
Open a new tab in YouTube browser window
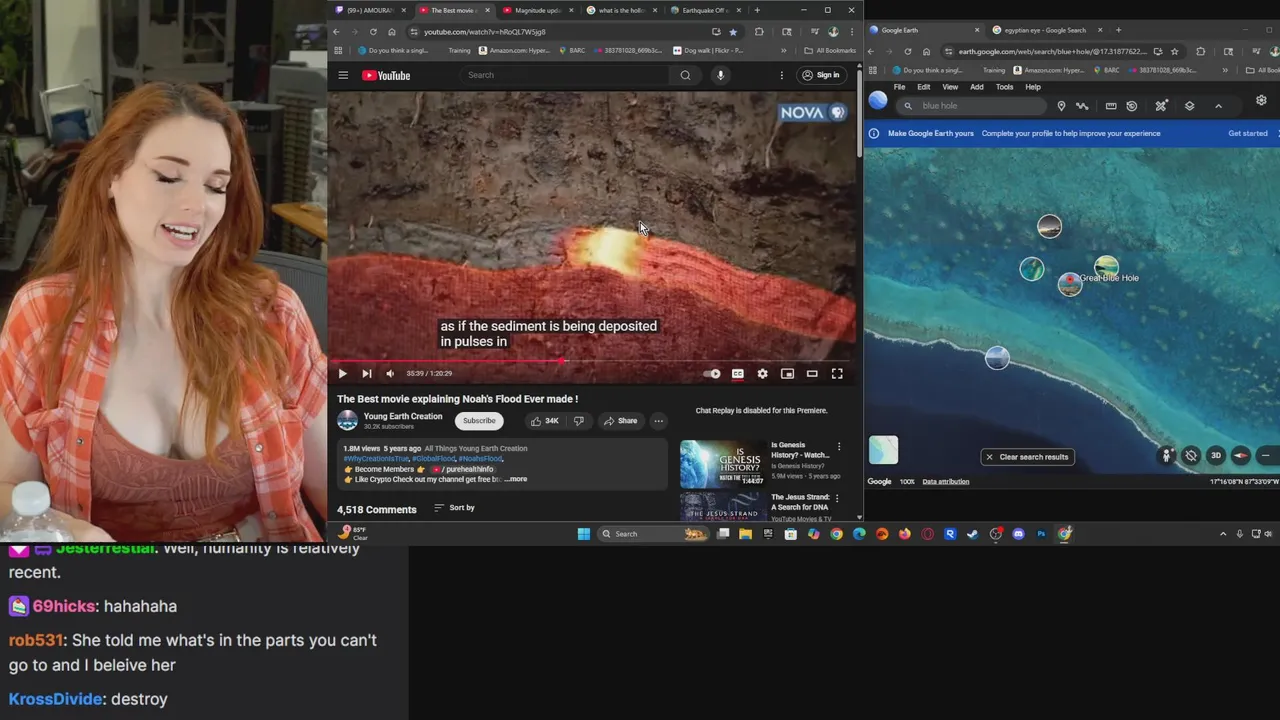pyautogui.click(x=757, y=10)
